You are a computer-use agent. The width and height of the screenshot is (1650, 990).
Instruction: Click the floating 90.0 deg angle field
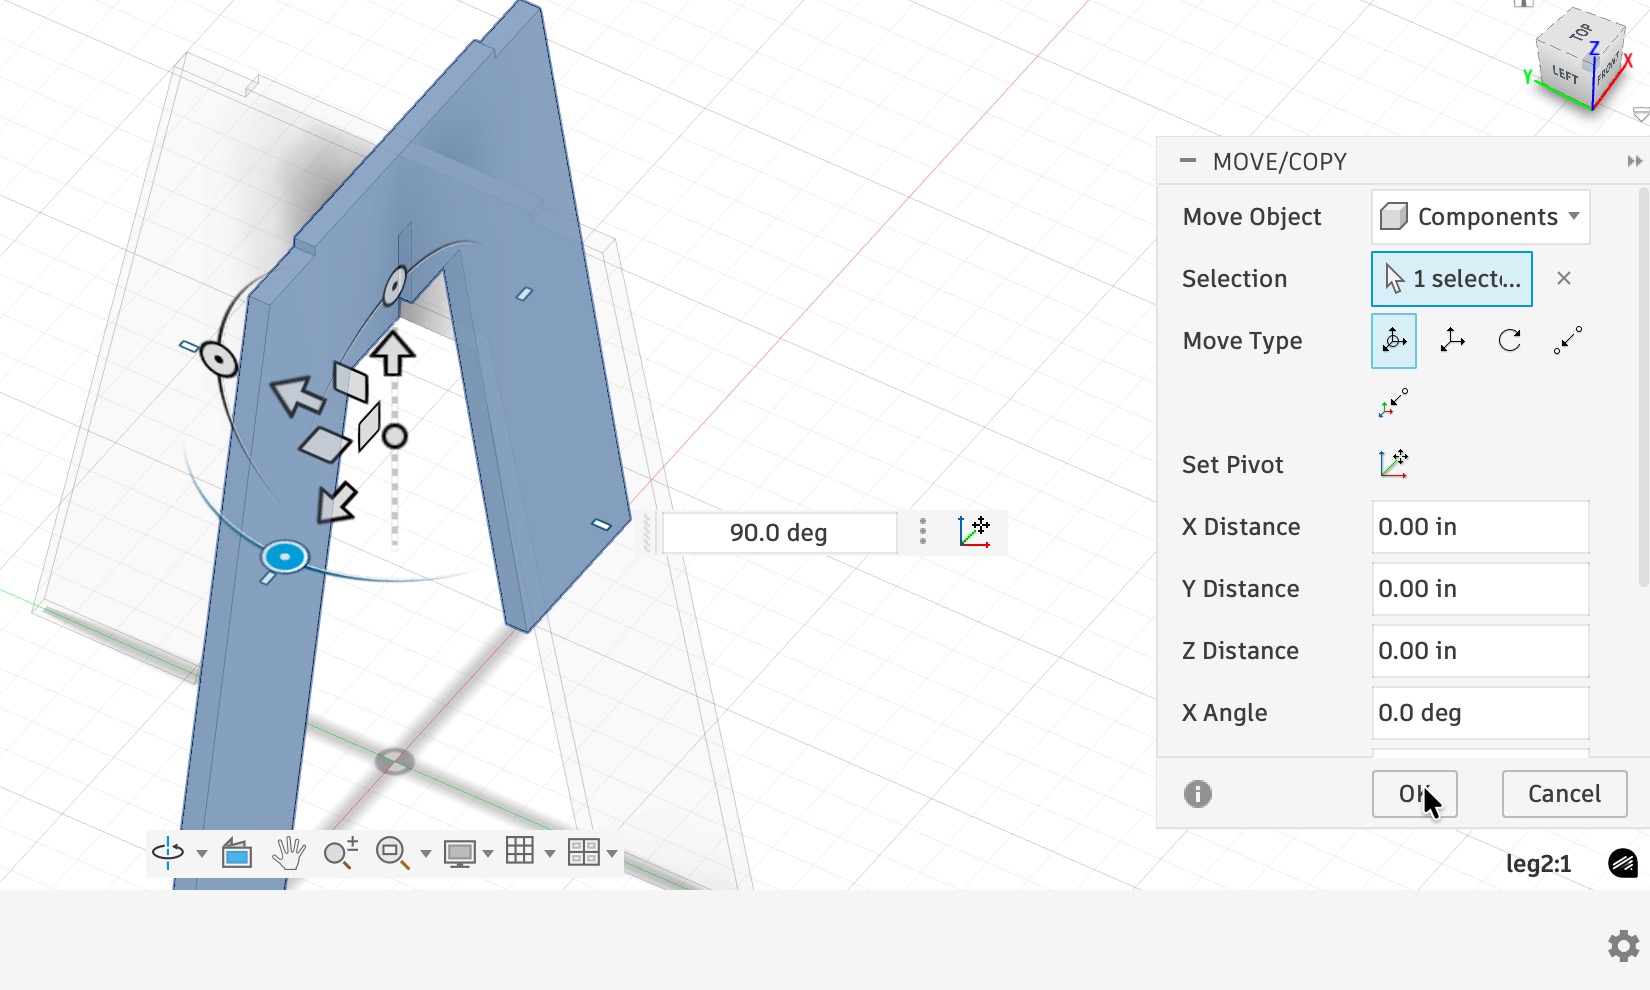tap(779, 533)
